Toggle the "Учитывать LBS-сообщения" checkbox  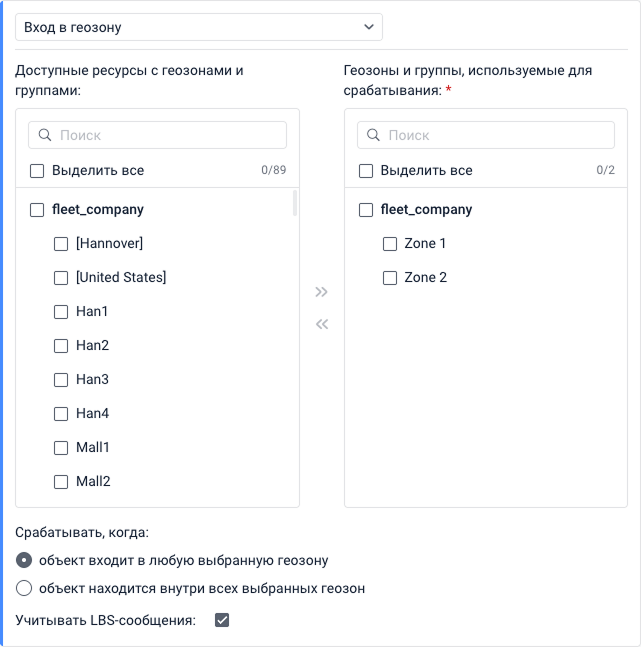[222, 620]
